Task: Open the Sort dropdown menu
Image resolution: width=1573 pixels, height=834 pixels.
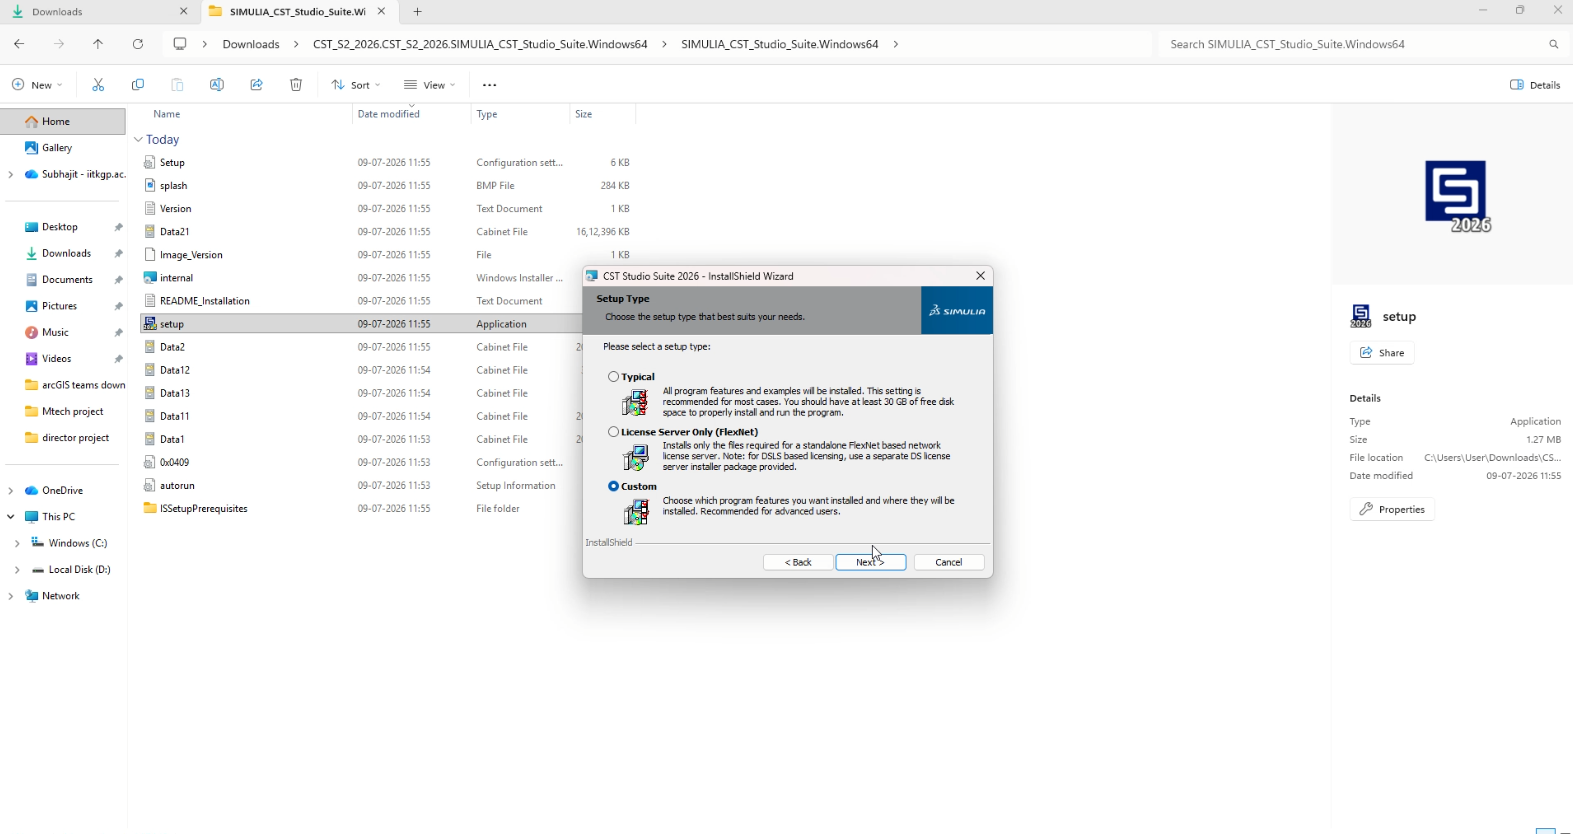Action: 356,85
